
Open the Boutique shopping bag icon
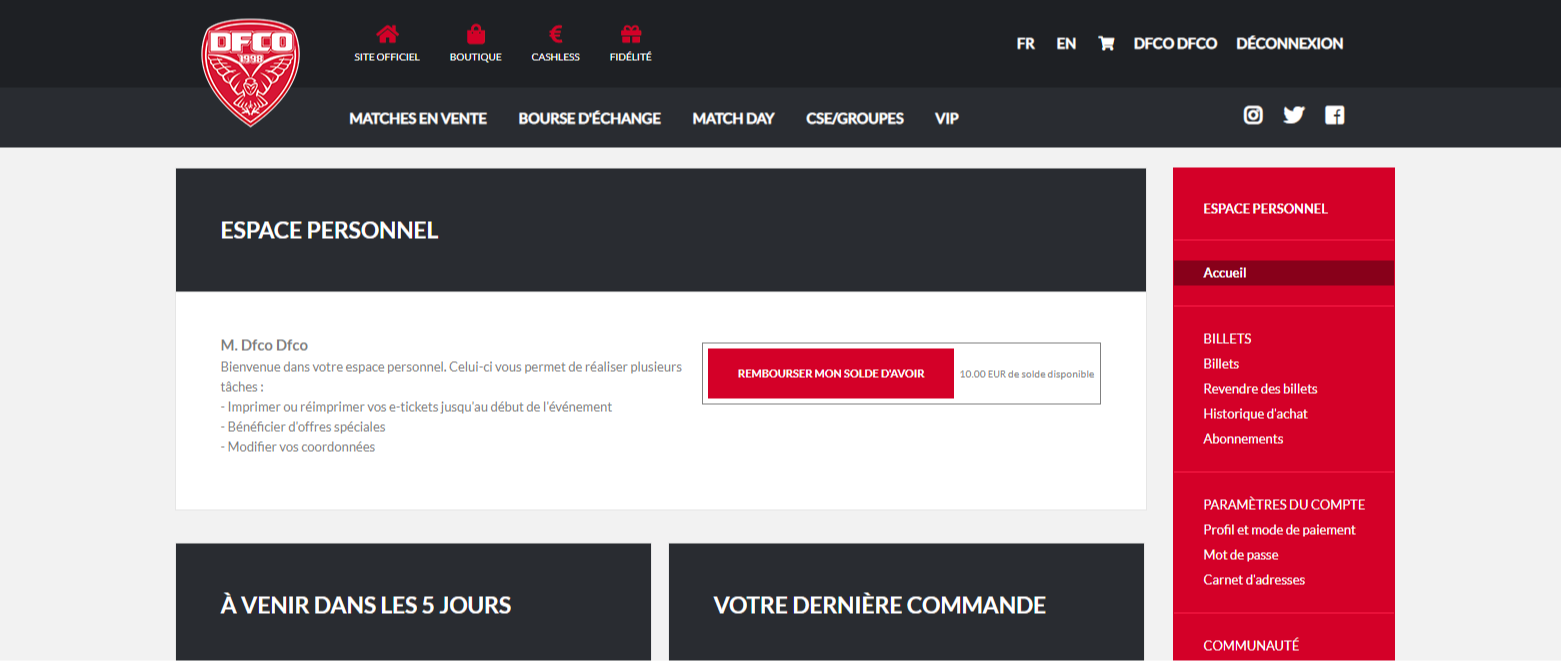click(475, 35)
